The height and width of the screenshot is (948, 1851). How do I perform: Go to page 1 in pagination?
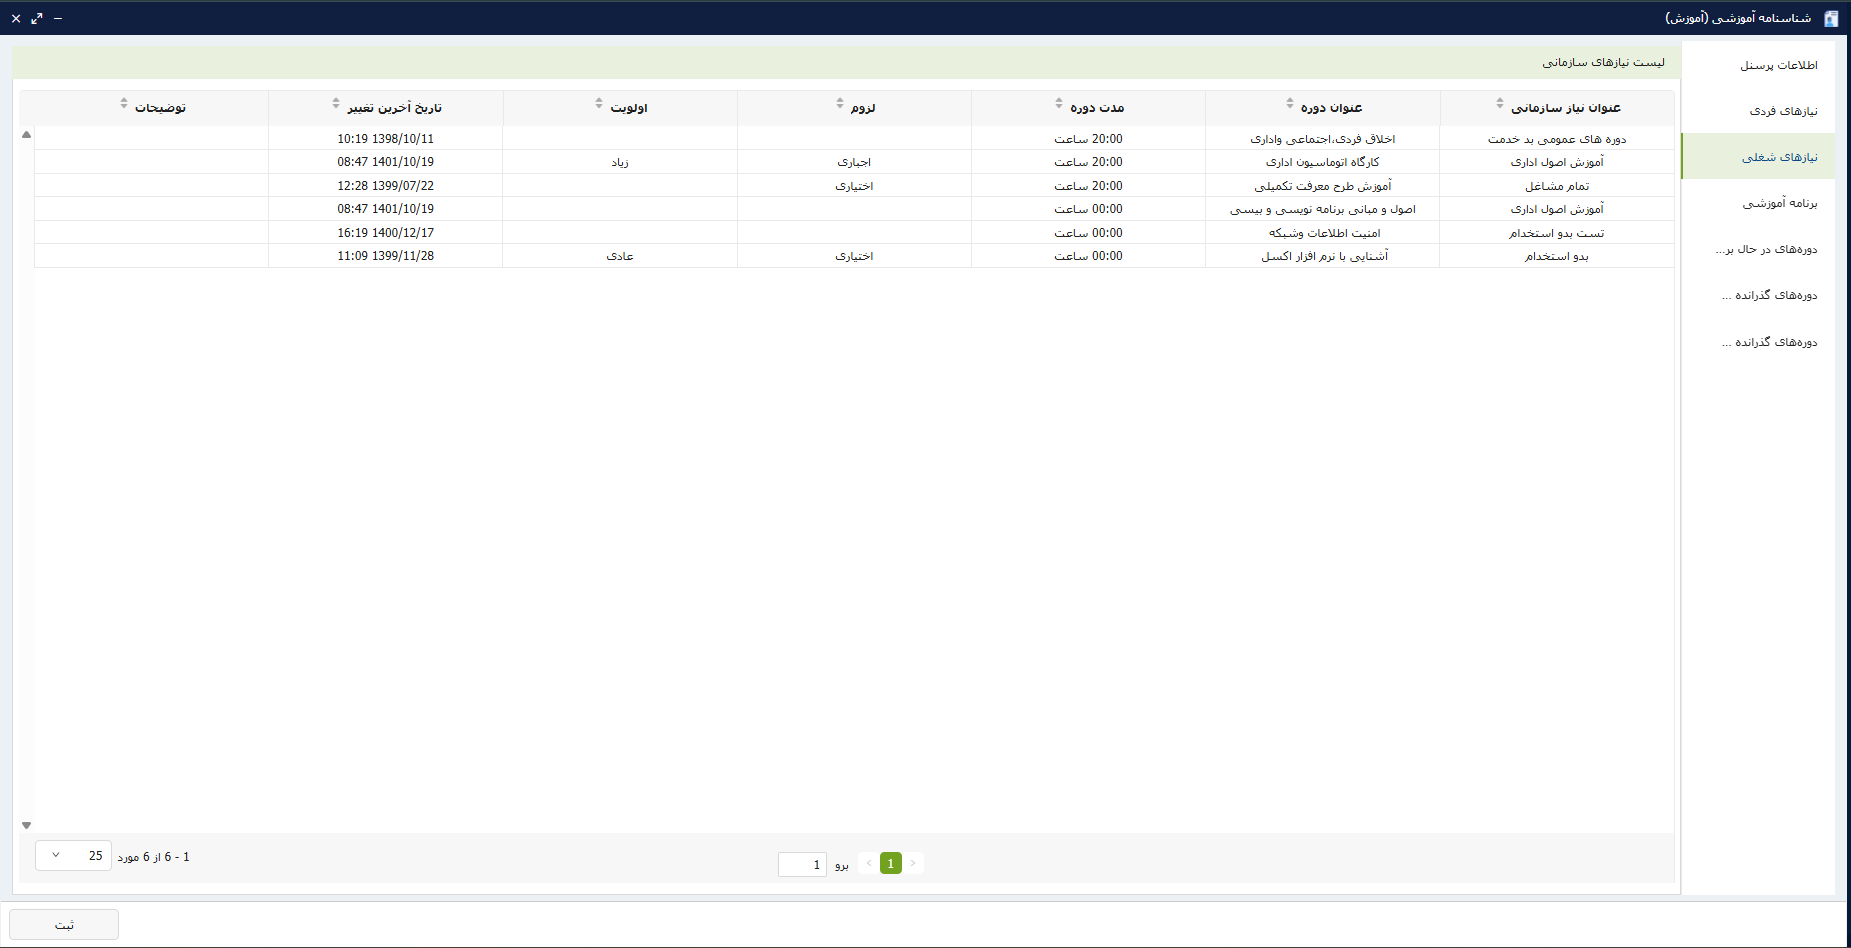tap(890, 863)
